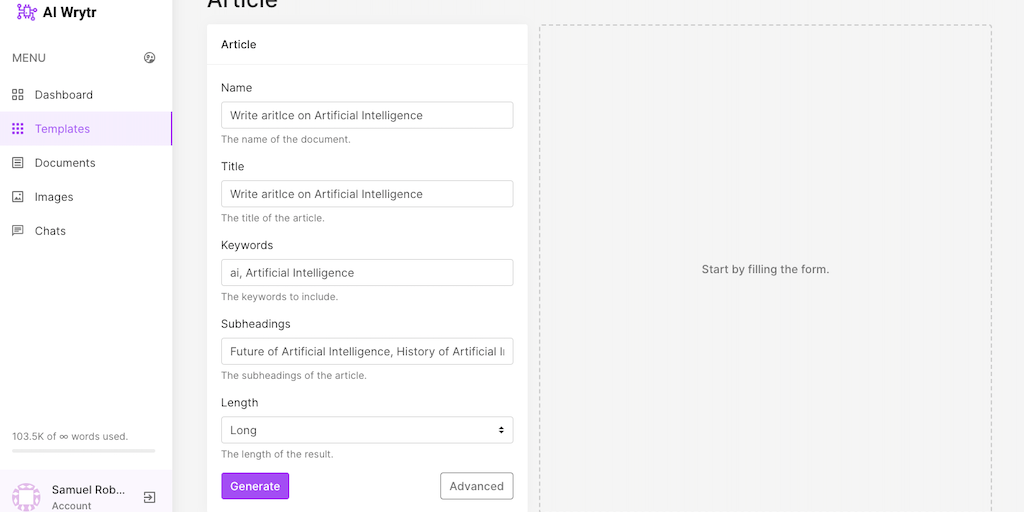1024x512 pixels.
Task: Click the AI Wrytr logo icon
Action: click(26, 12)
